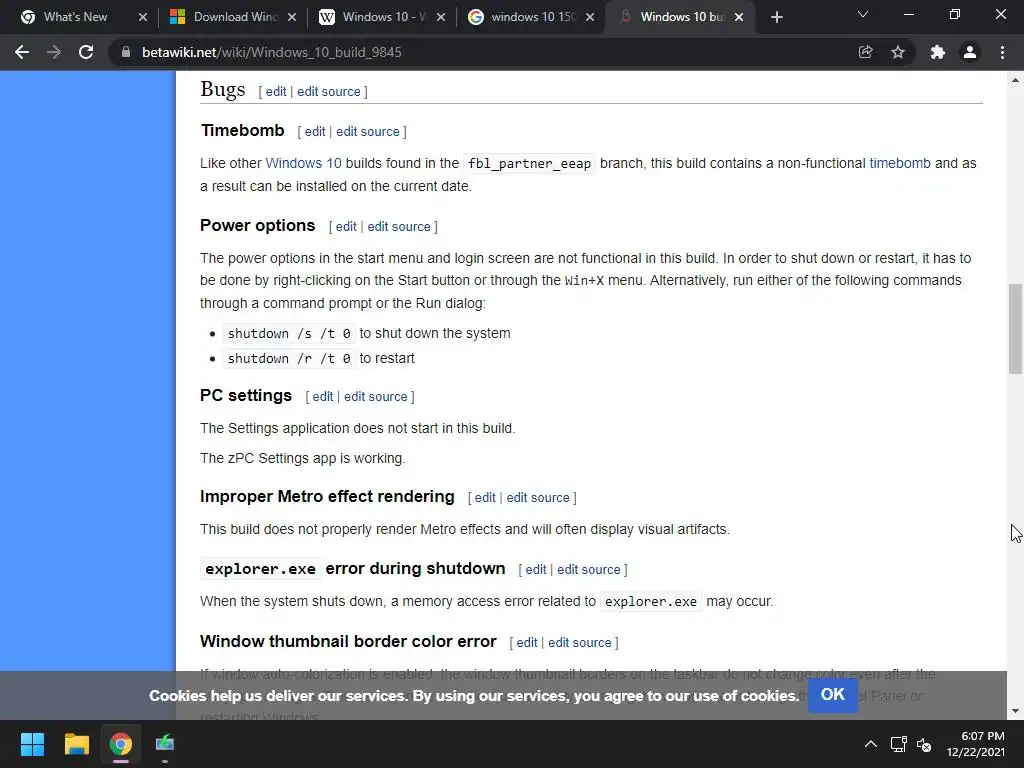Edit source of PC settings section
Image resolution: width=1024 pixels, height=768 pixels.
(376, 396)
